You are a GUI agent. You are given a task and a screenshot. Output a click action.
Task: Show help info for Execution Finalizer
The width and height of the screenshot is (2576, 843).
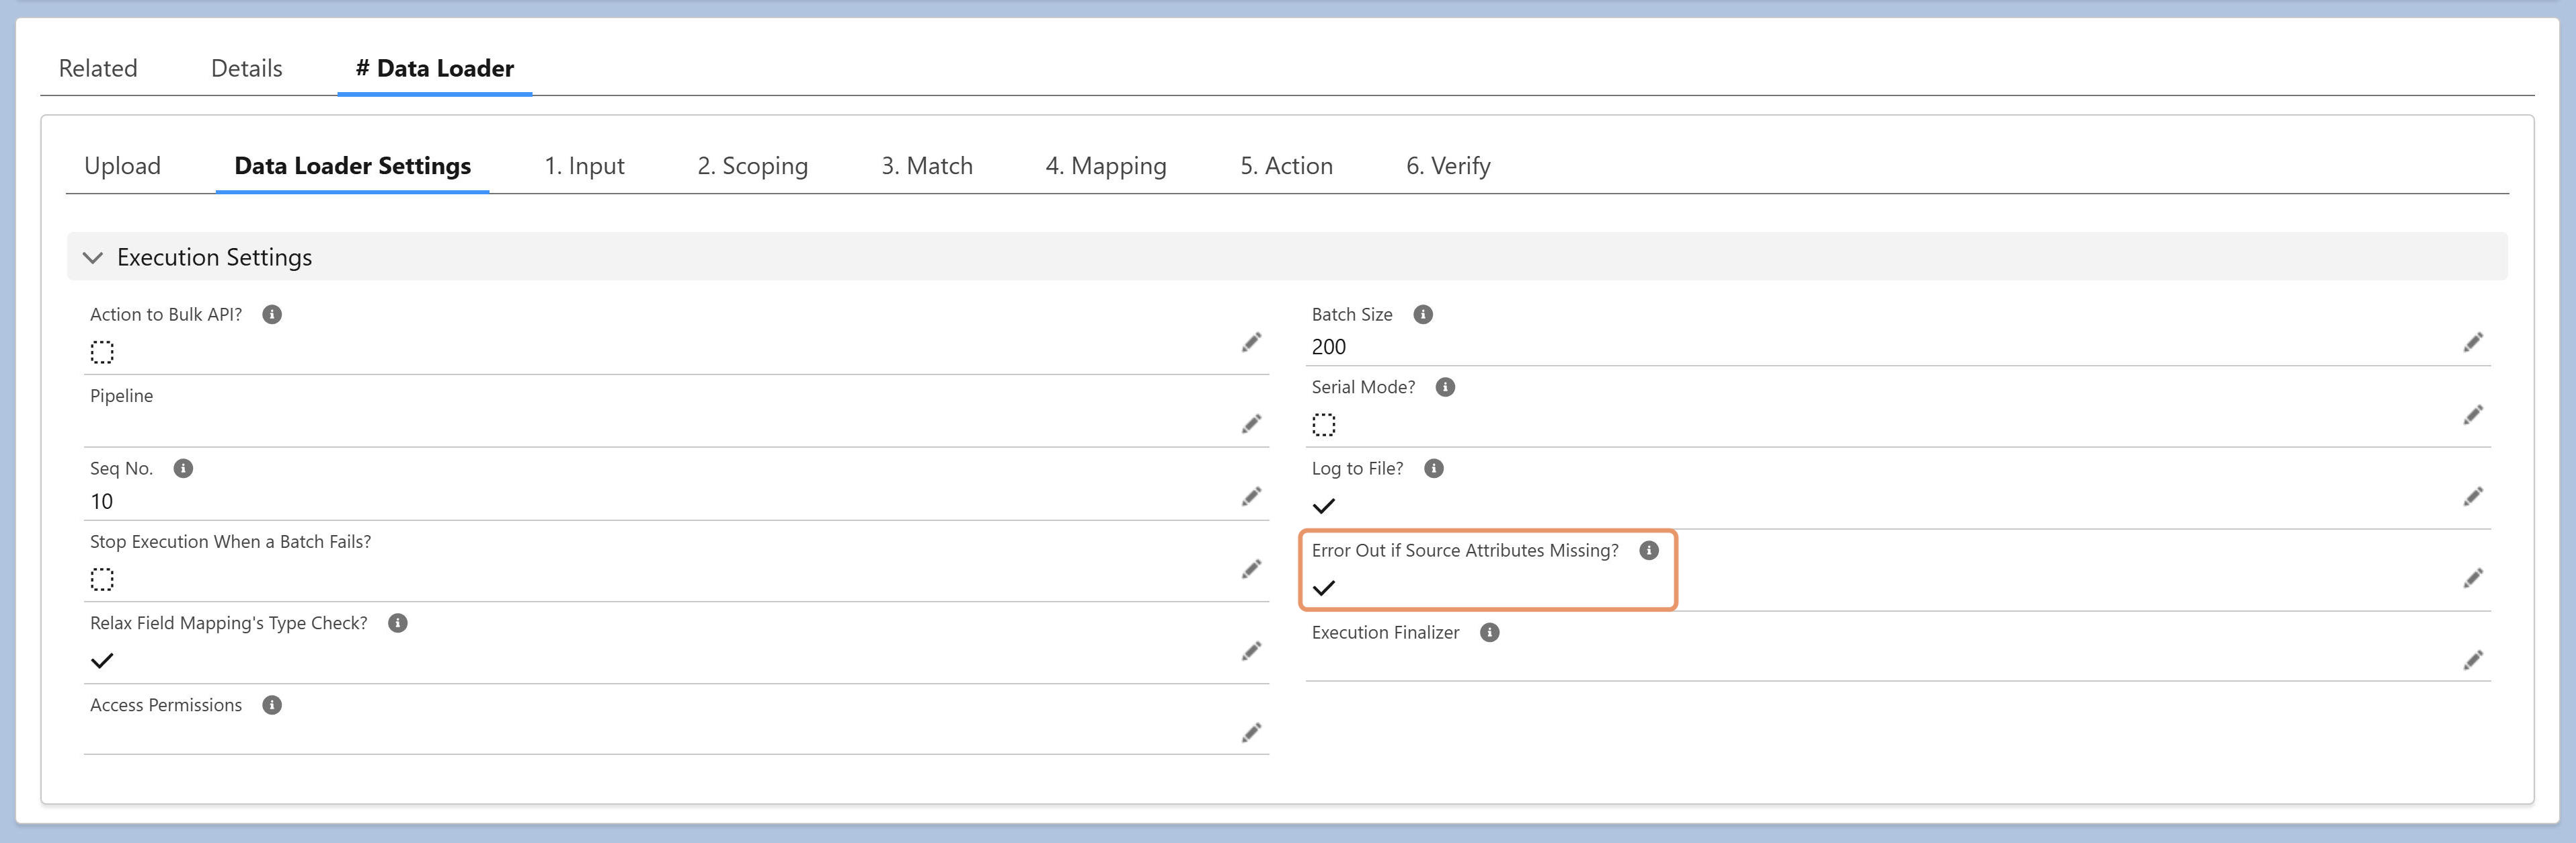[1490, 632]
